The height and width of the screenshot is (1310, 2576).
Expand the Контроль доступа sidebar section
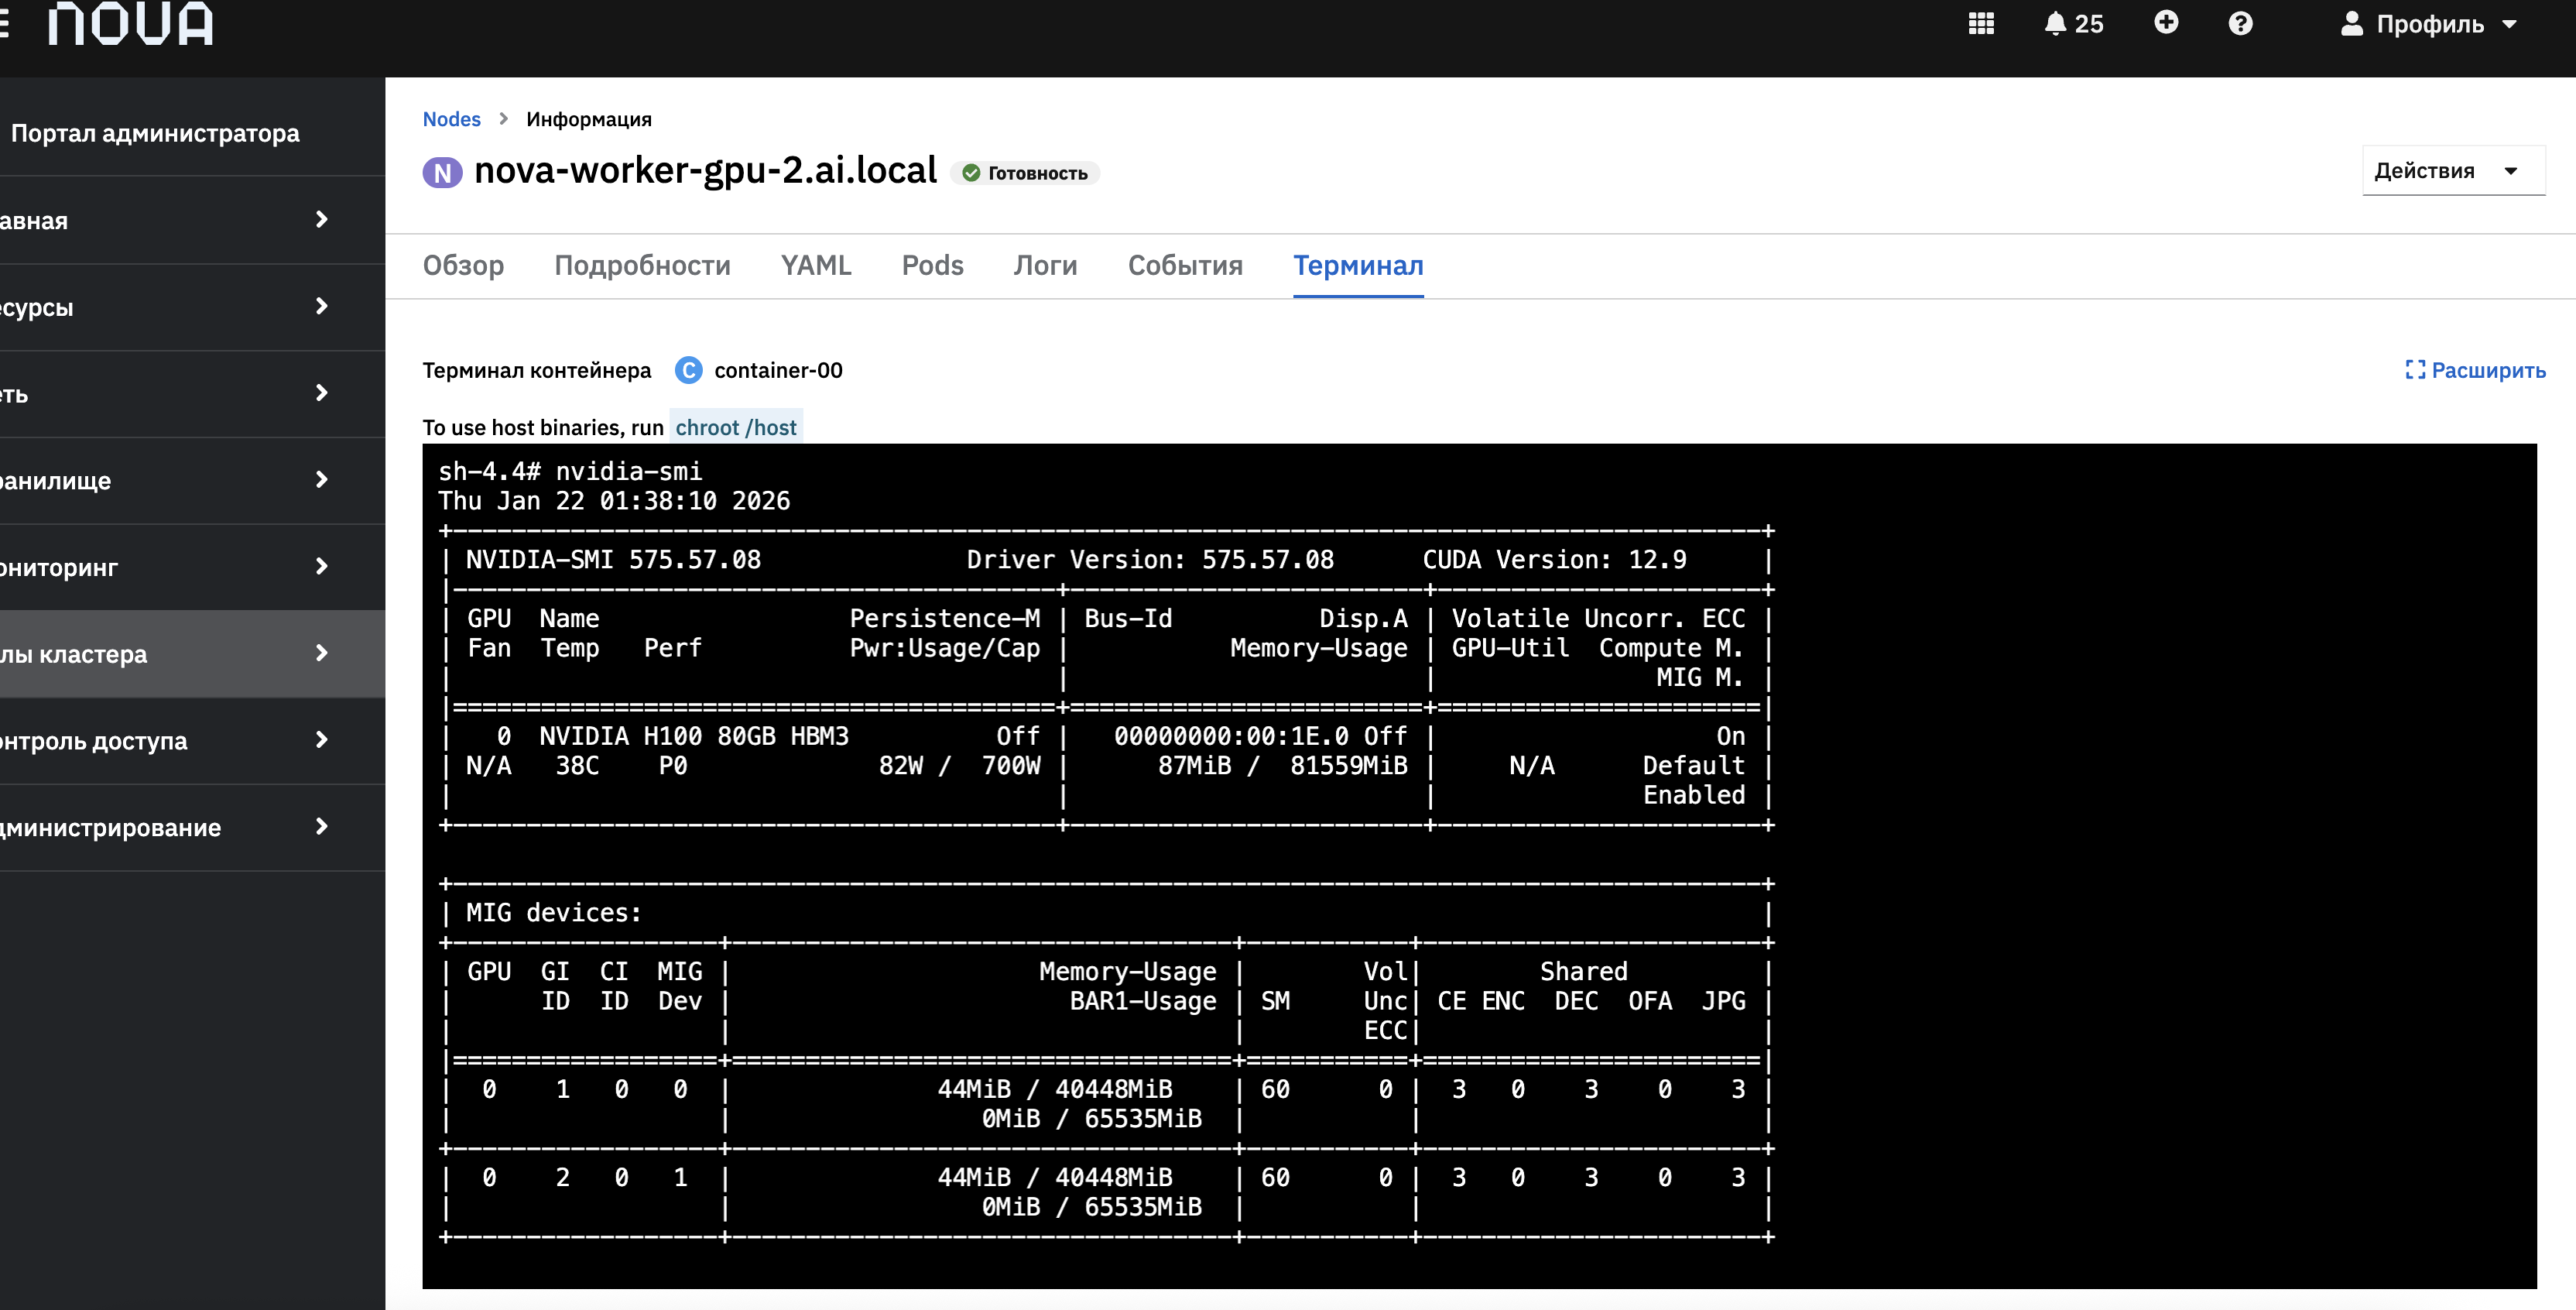pyautogui.click(x=192, y=740)
